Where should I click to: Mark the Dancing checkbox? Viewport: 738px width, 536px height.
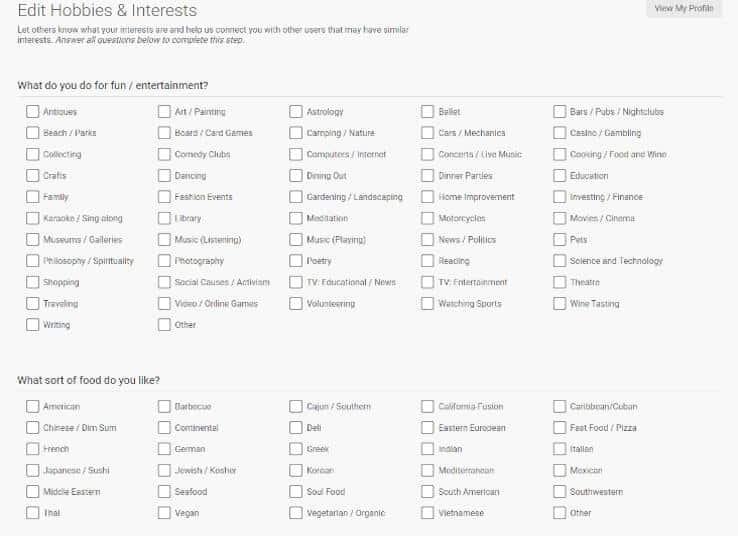[164, 176]
